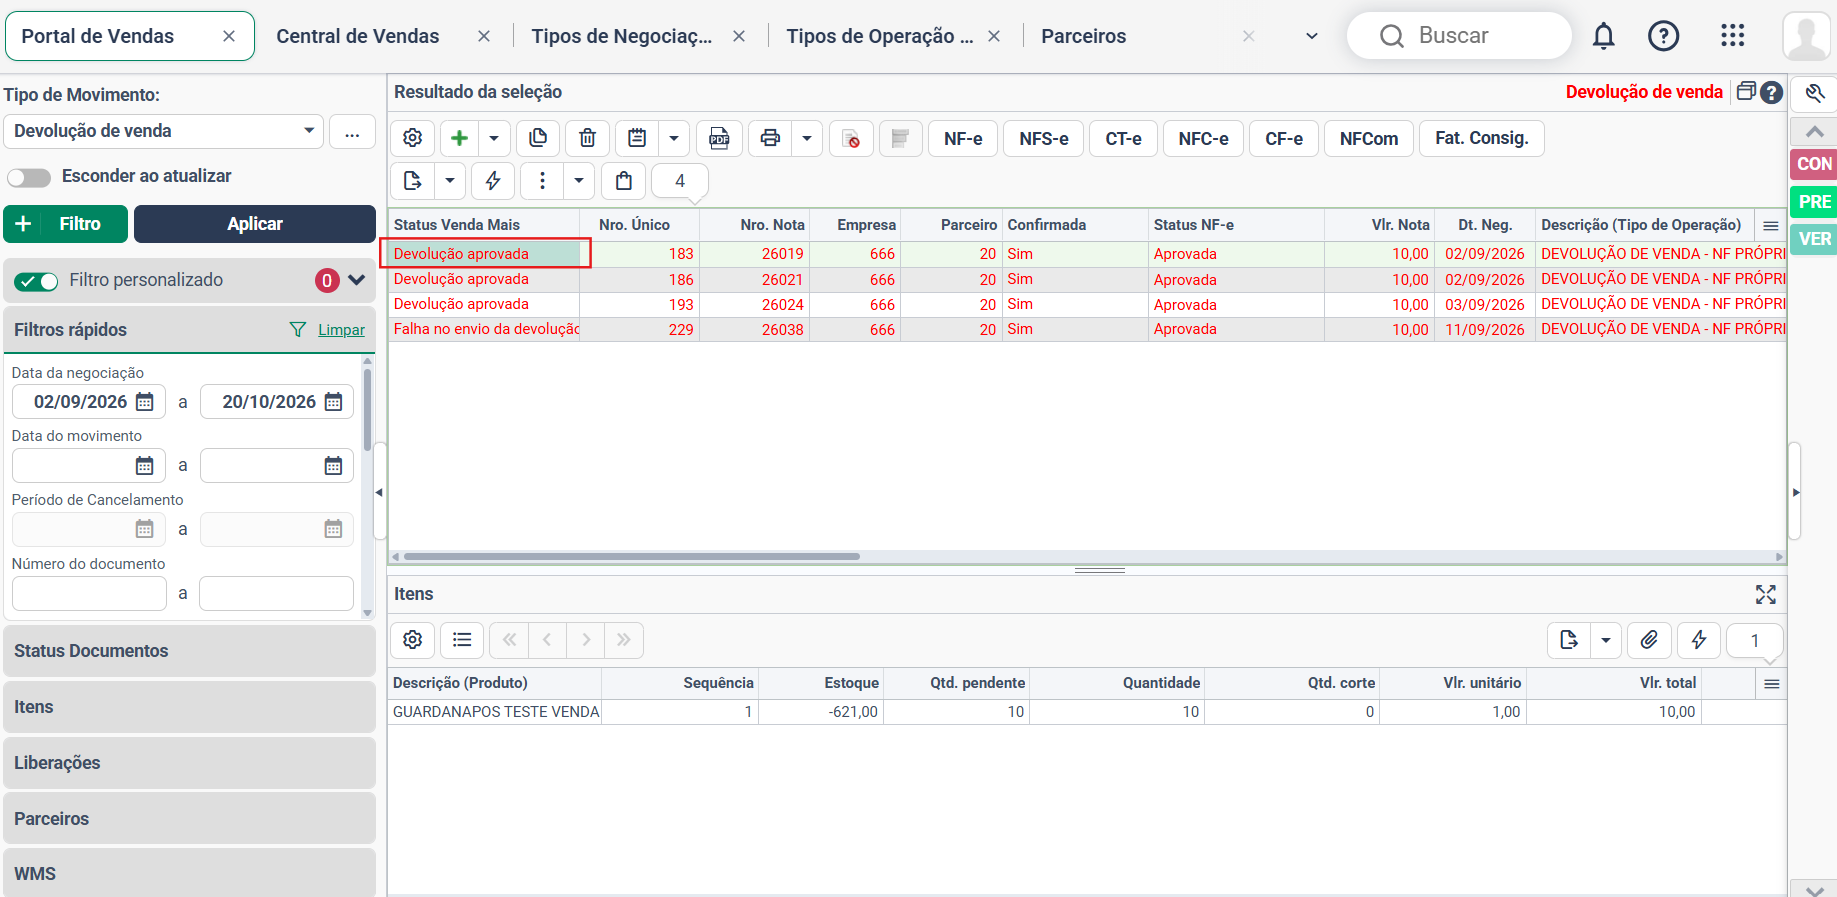This screenshot has width=1837, height=897.
Task: Open help icon next to Devolução de venda
Action: click(1771, 92)
